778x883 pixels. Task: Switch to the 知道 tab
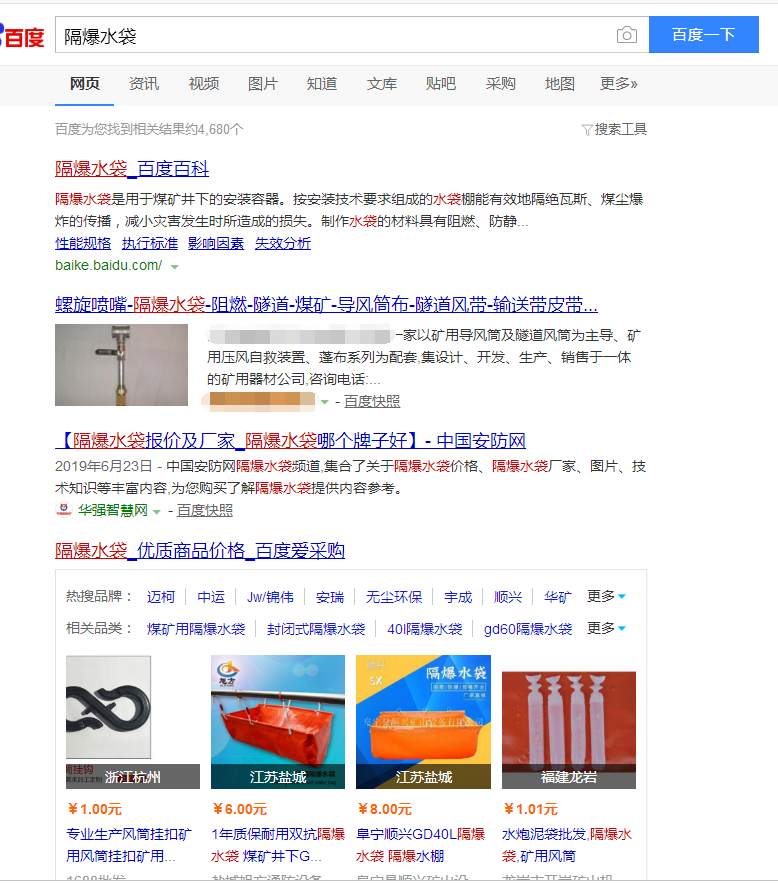click(x=322, y=84)
